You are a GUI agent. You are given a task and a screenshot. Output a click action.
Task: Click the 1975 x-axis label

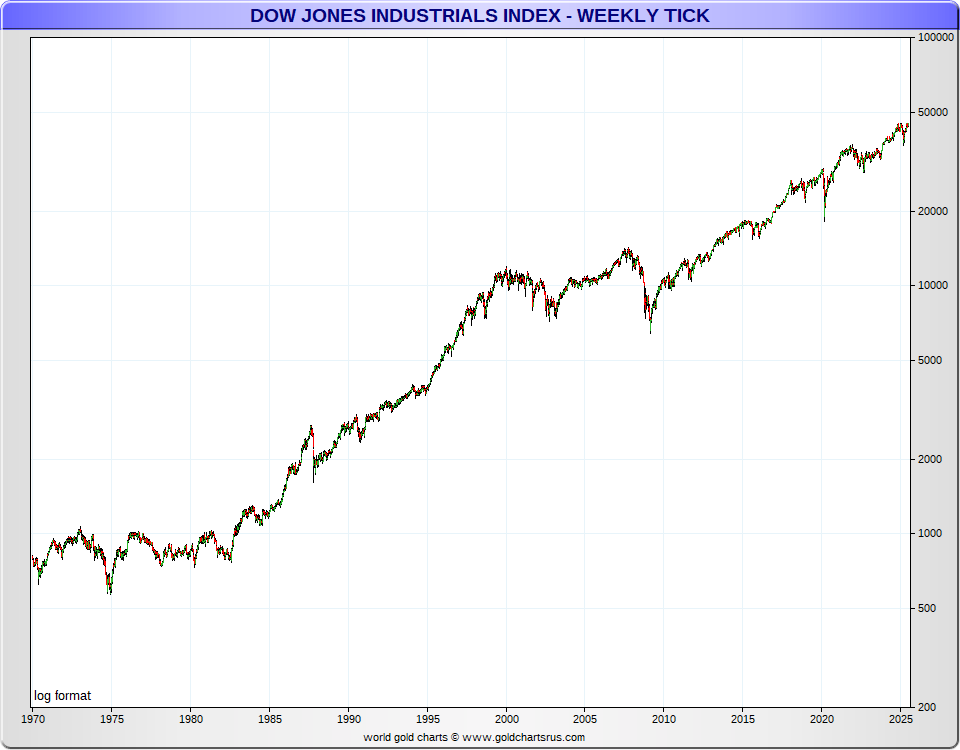tap(111, 719)
